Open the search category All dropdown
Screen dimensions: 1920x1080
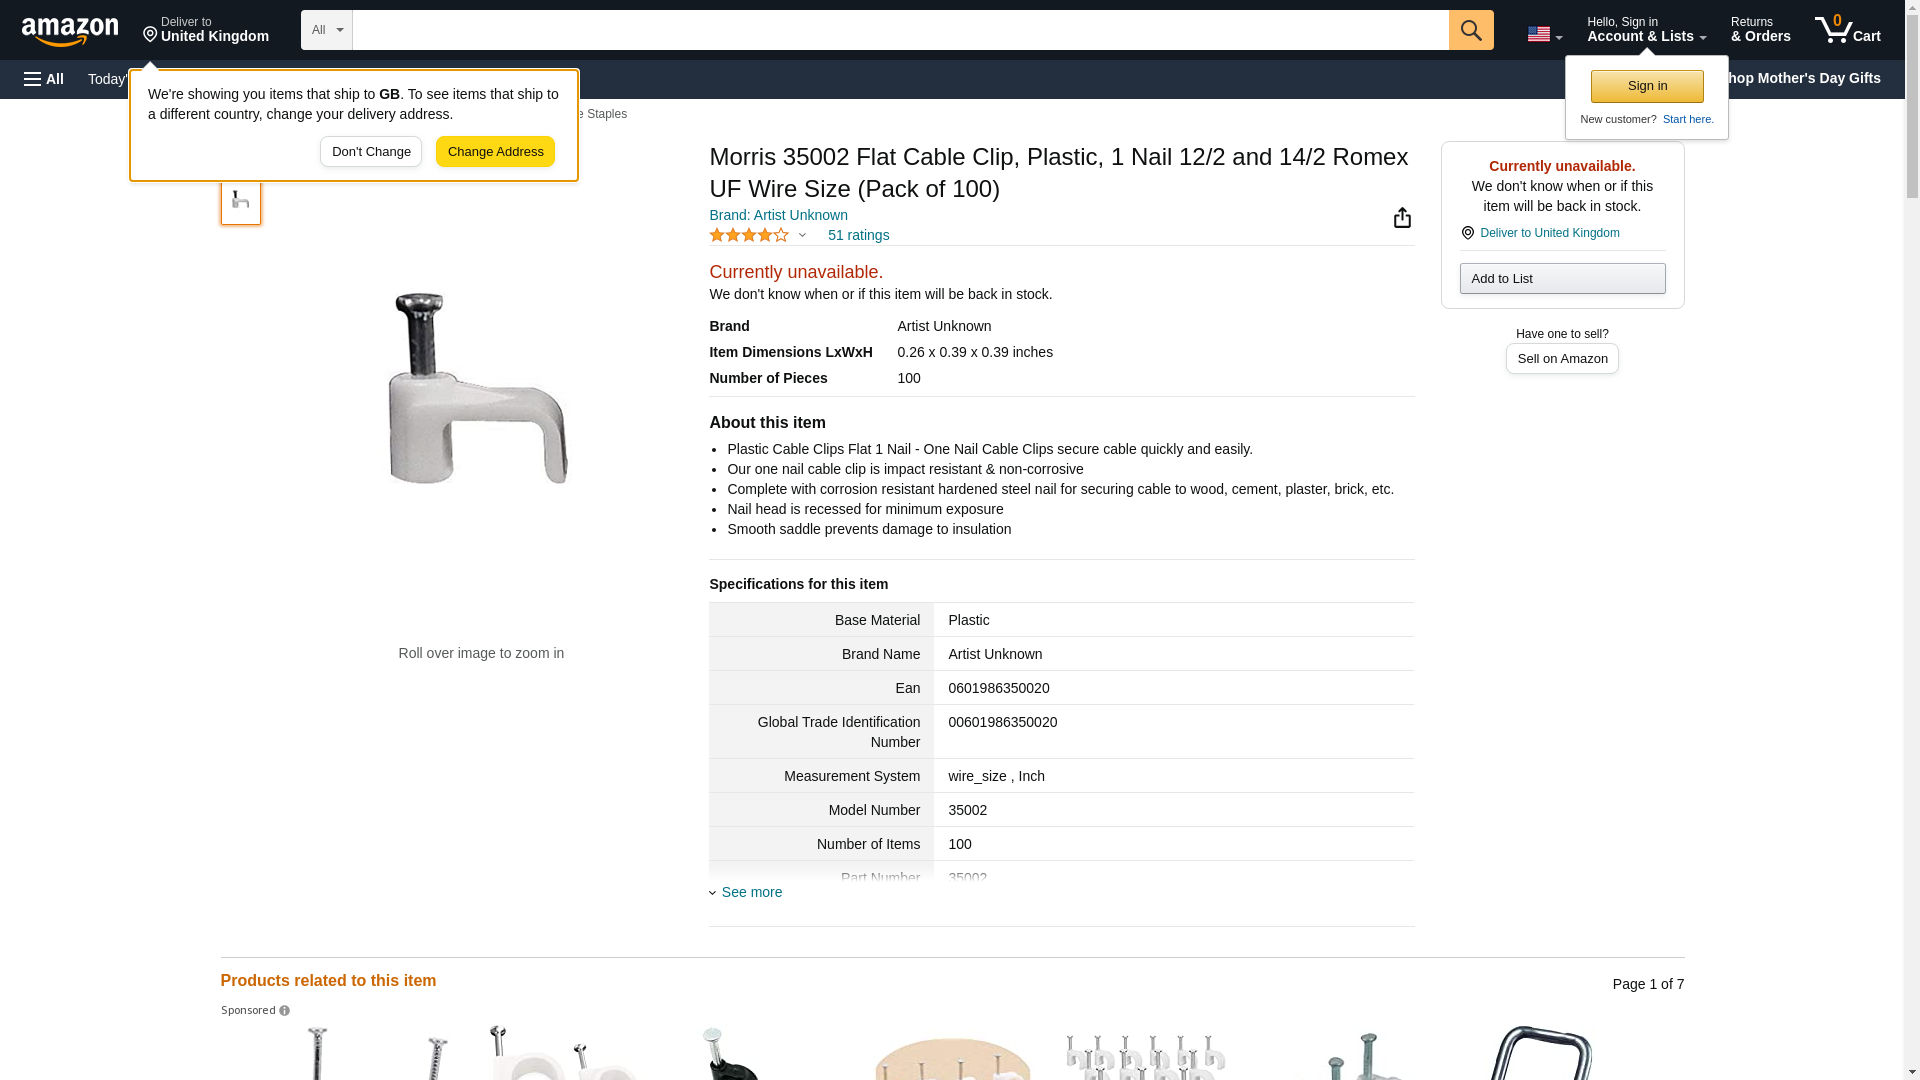(x=326, y=30)
